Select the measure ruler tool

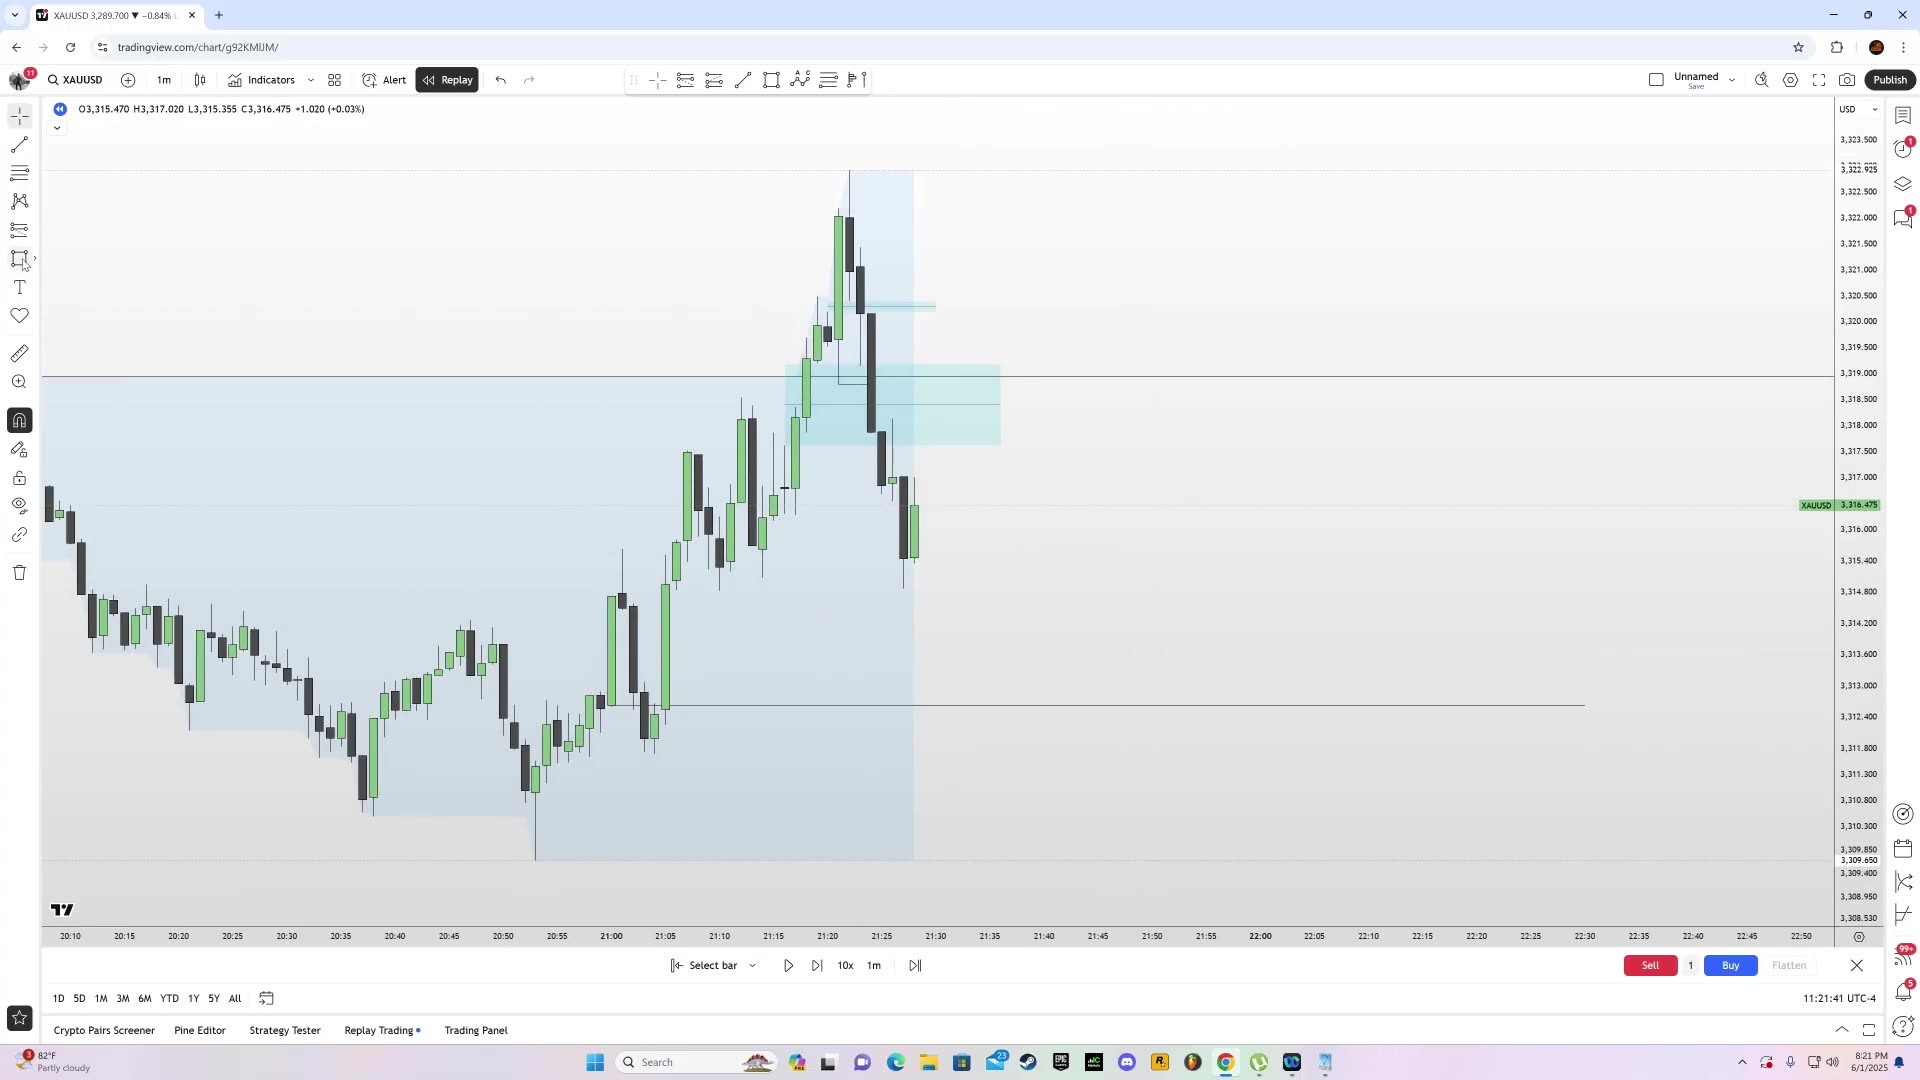tap(19, 353)
